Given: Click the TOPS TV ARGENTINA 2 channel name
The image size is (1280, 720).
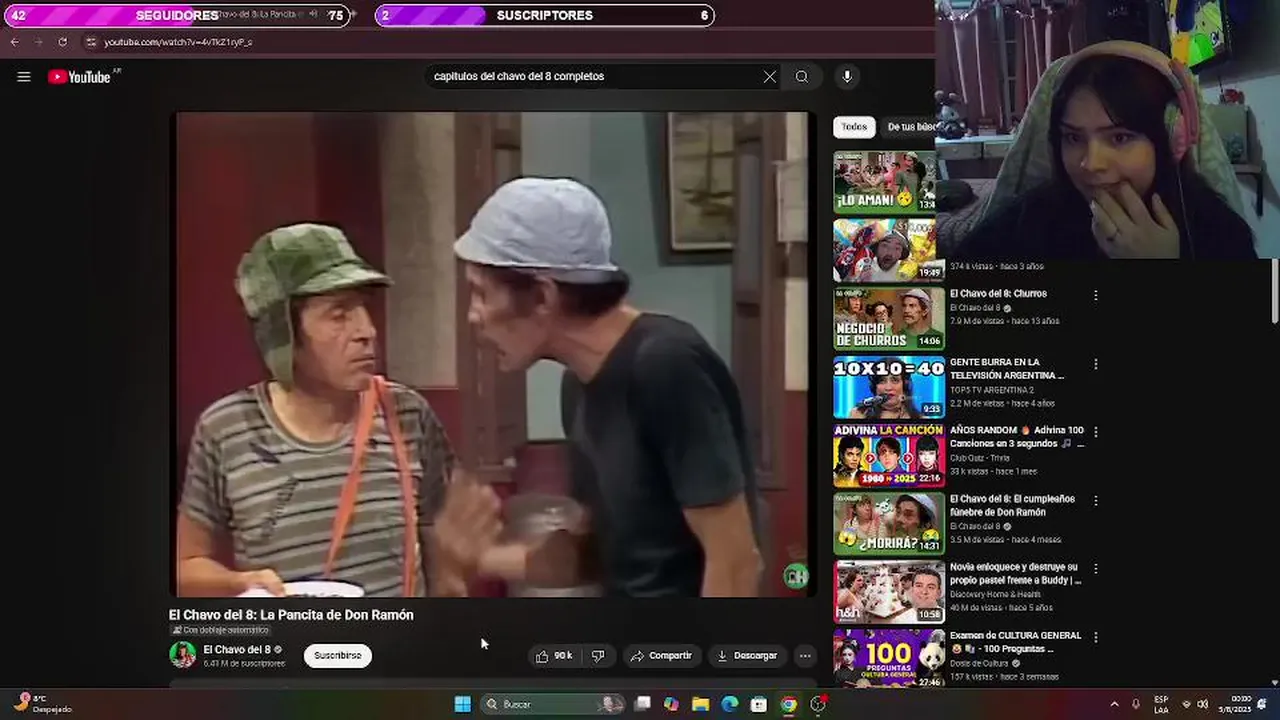Looking at the screenshot, I should [x=993, y=390].
